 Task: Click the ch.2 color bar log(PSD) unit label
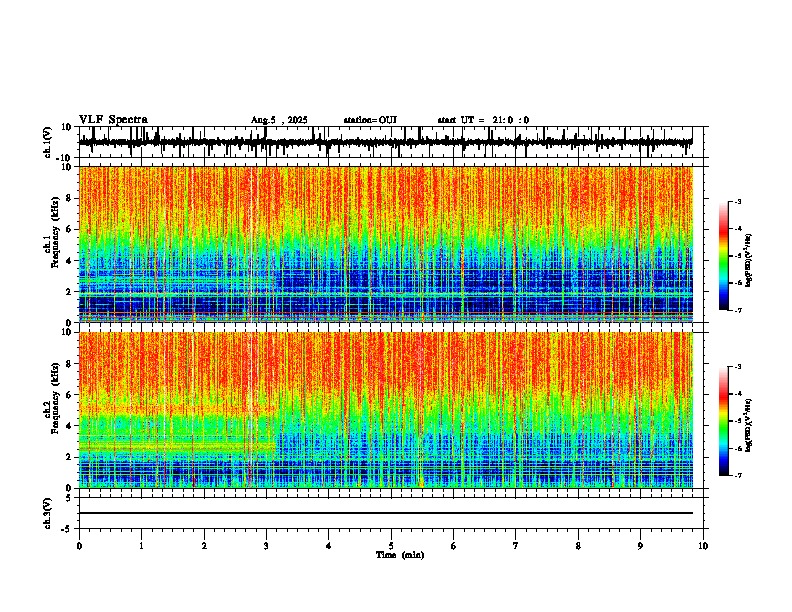tap(749, 426)
